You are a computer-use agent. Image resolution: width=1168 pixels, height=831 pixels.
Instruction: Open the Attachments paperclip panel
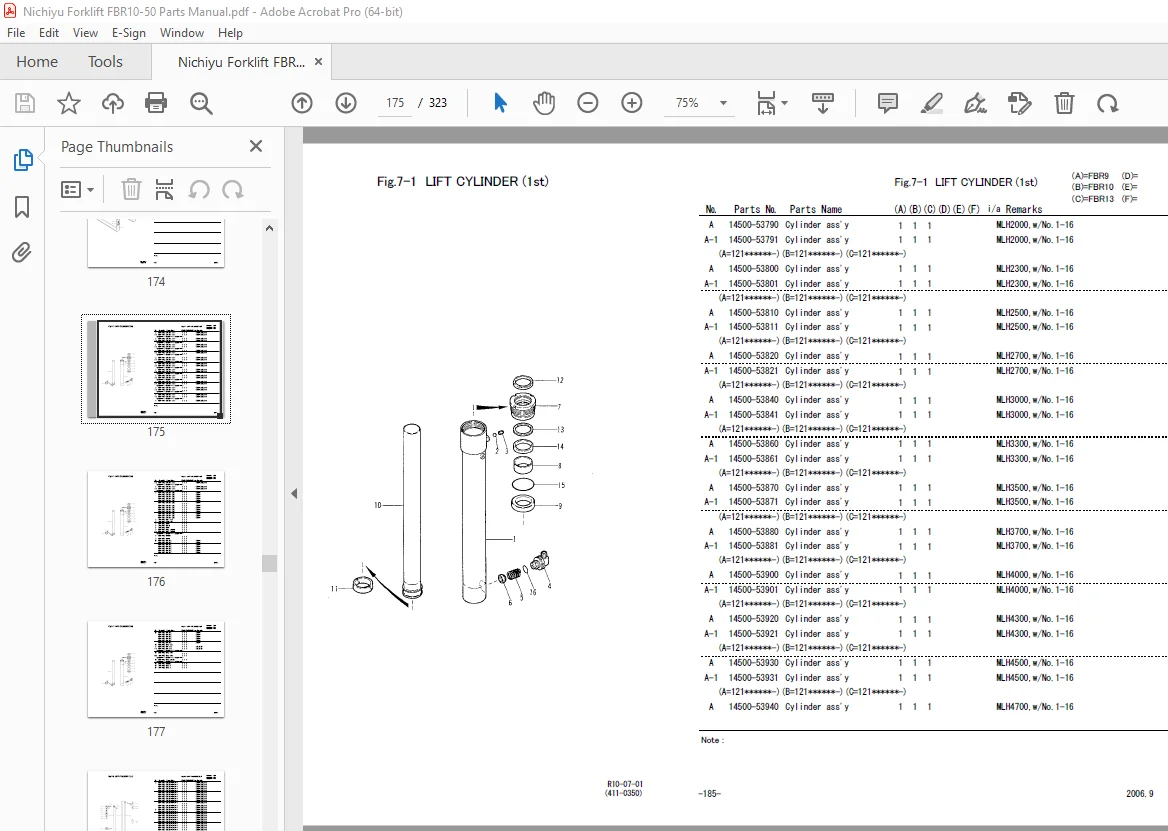22,253
